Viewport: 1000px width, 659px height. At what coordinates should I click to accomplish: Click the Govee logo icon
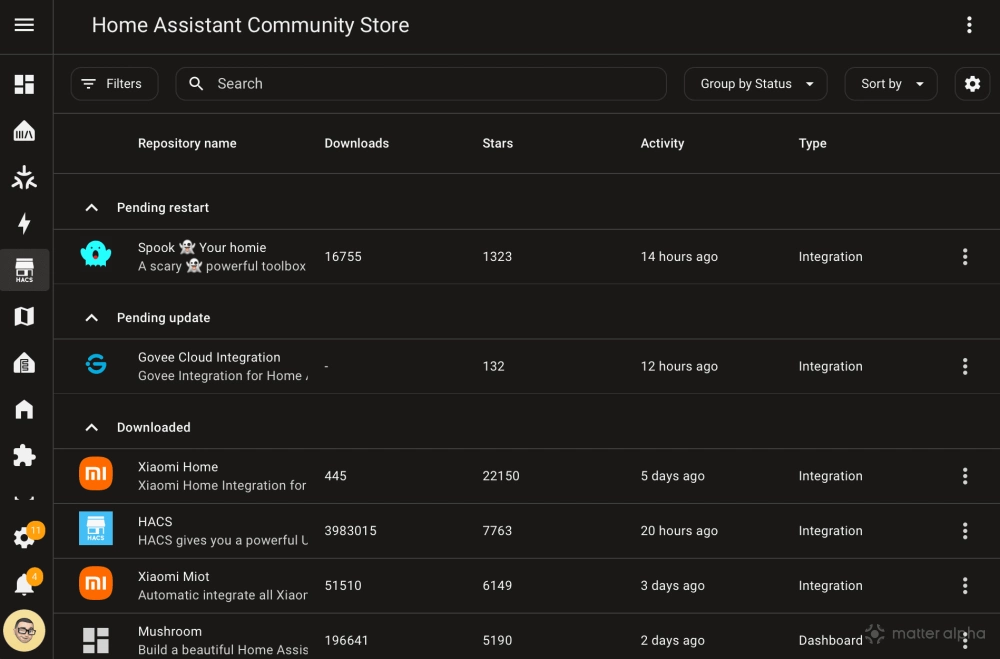[x=96, y=364]
